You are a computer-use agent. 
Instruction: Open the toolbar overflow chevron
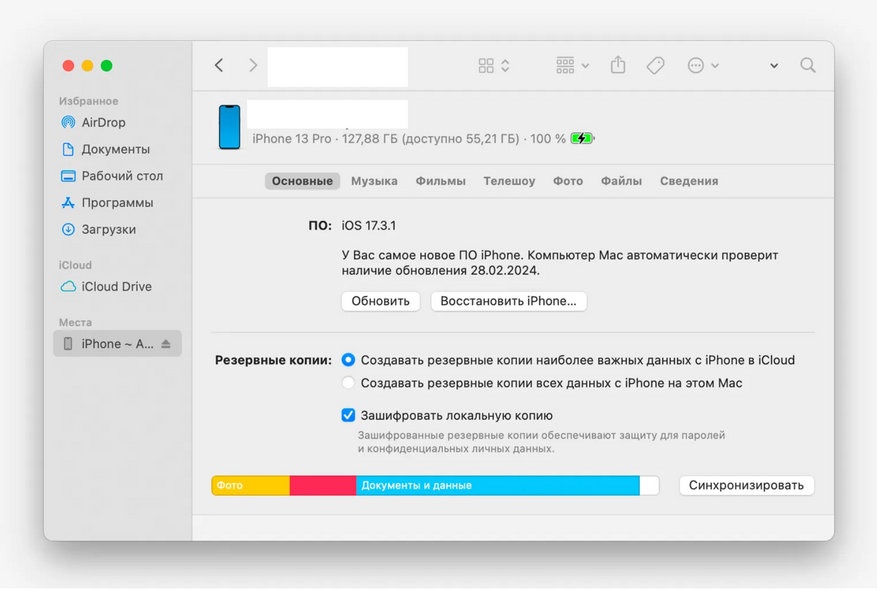point(774,66)
